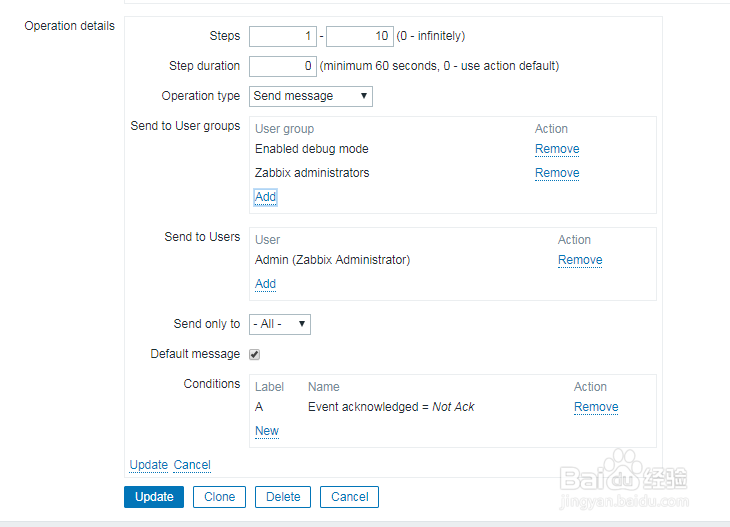Click the Cancel link in operation details
730x527 pixels.
click(192, 465)
